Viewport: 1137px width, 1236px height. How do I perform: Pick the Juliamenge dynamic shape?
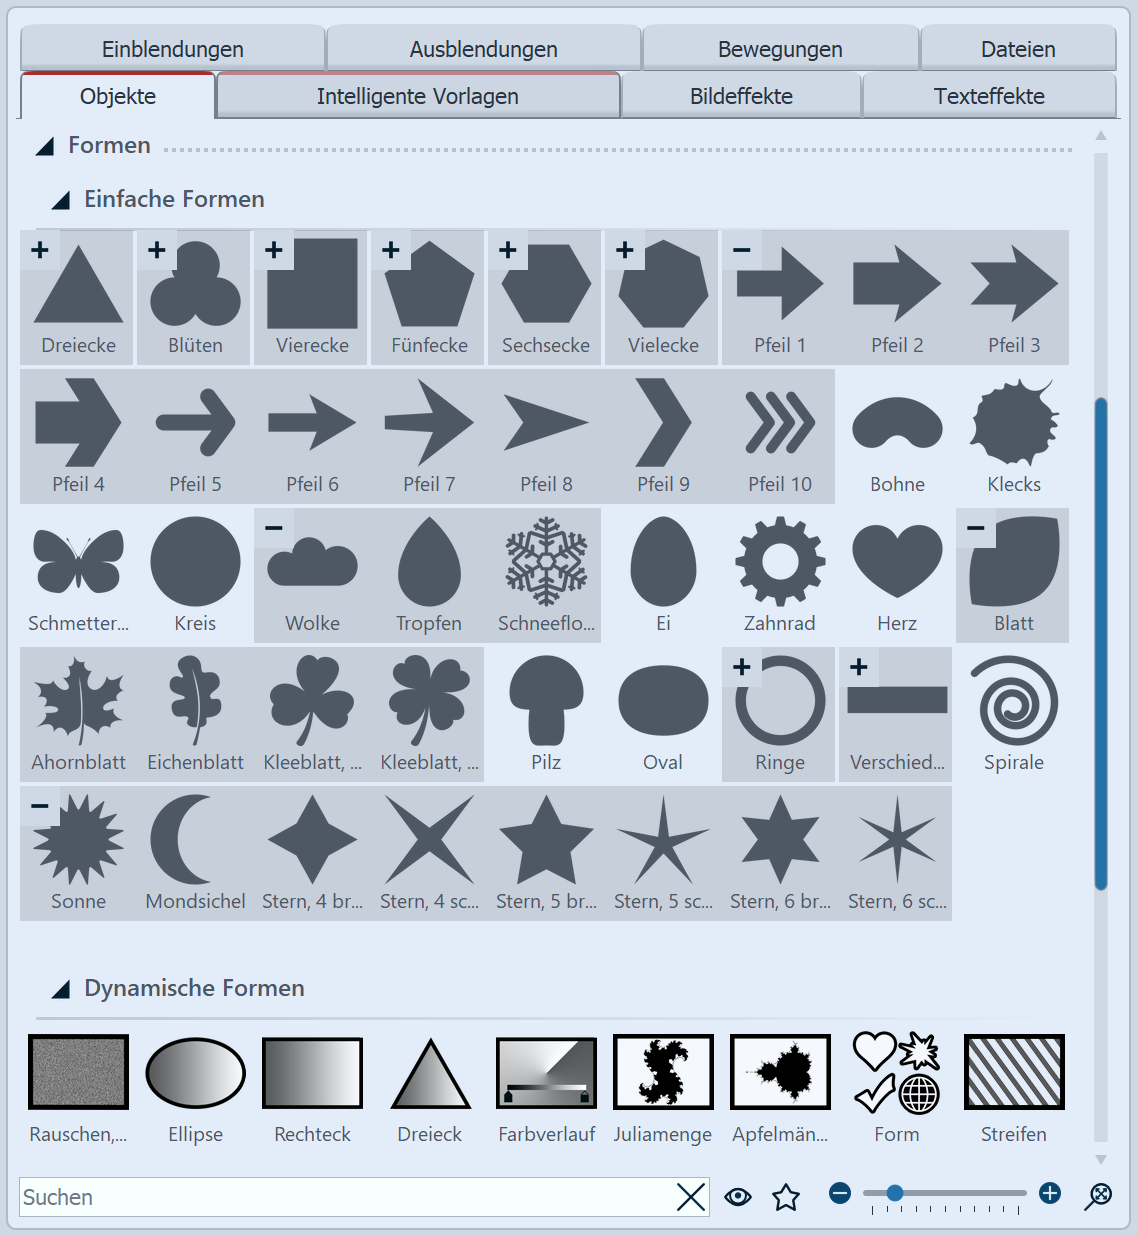point(662,1071)
